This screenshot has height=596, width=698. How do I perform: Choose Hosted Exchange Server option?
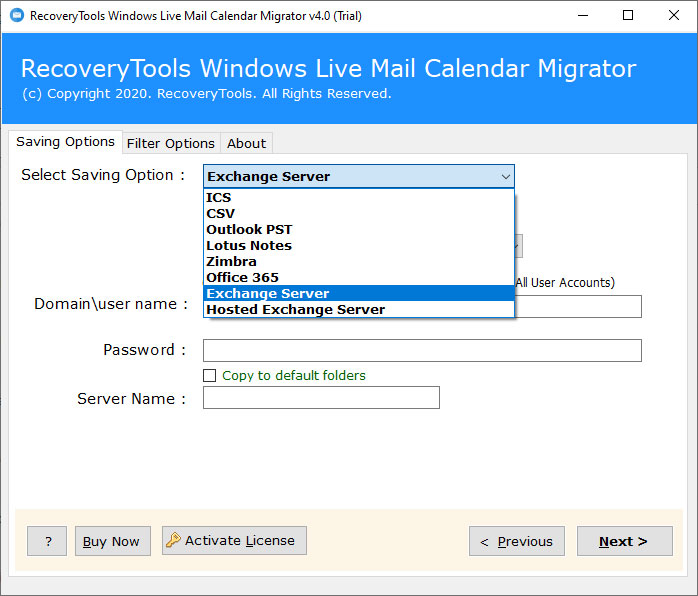coord(359,309)
